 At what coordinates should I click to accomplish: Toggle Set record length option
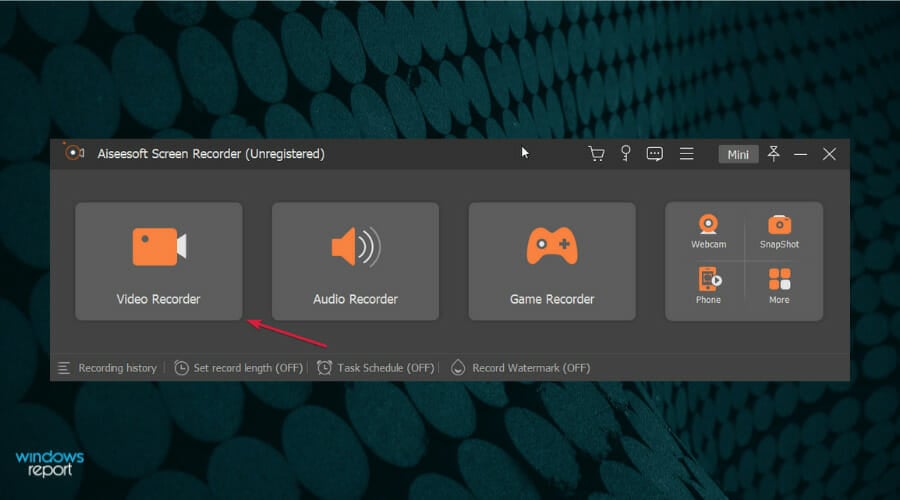click(238, 368)
